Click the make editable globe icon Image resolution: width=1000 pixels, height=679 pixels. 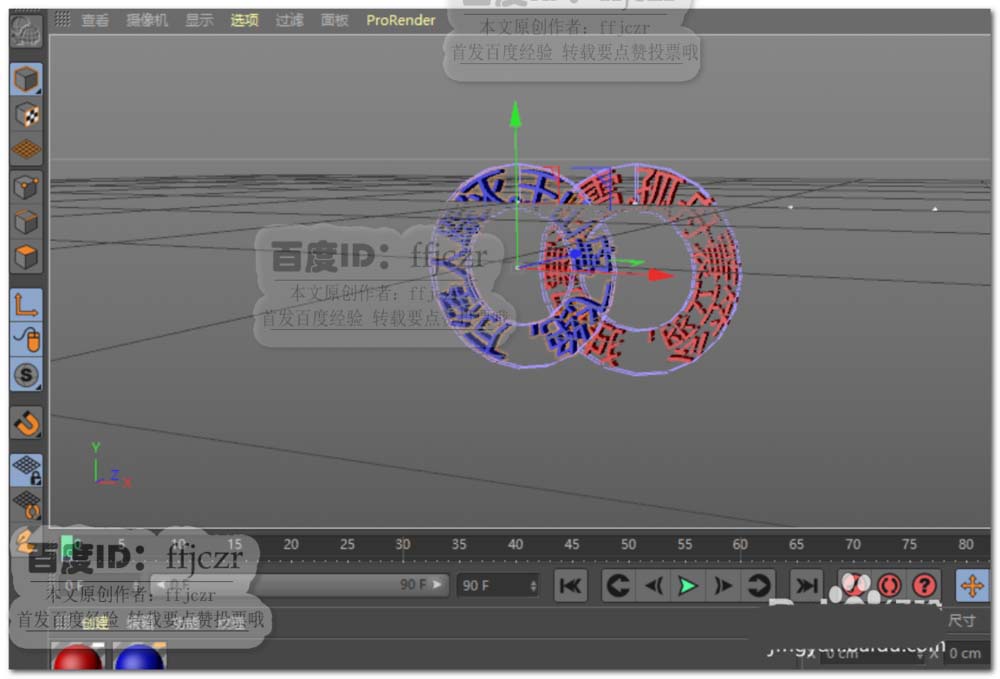tap(26, 30)
